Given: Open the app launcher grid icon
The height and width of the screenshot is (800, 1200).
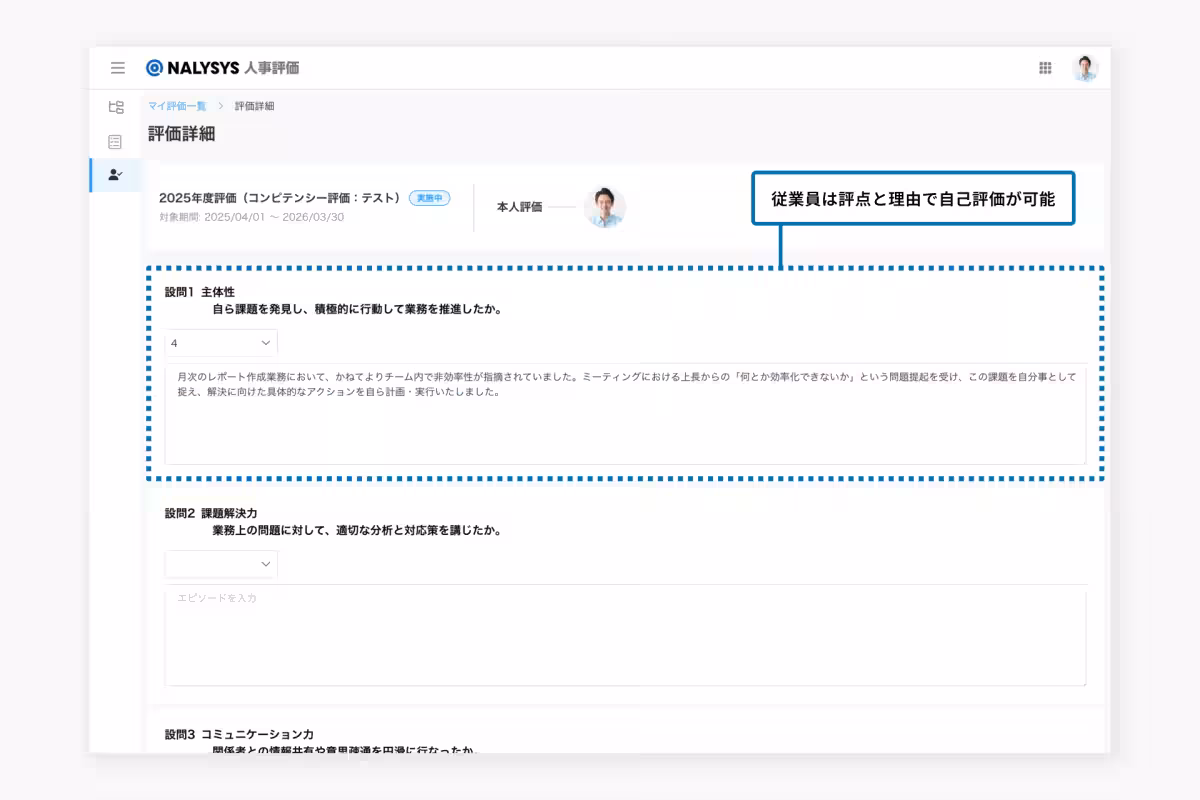Looking at the screenshot, I should (1045, 67).
